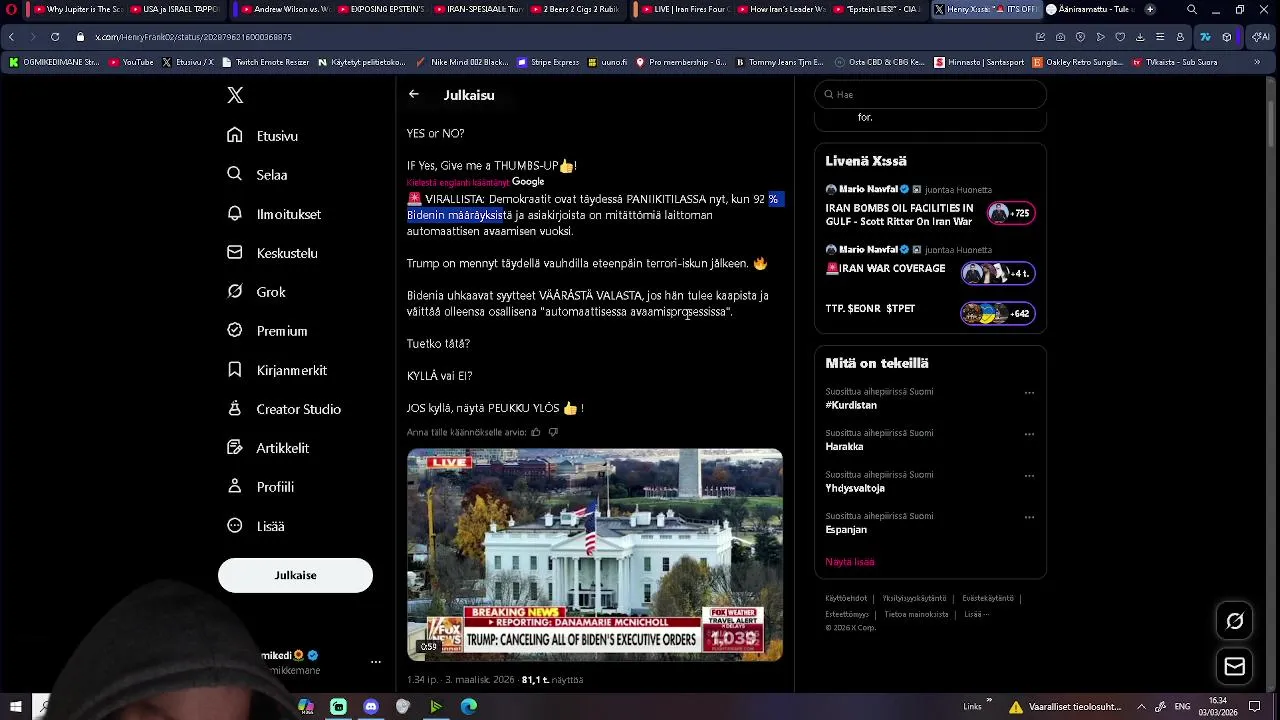Click the X logo in the sidebar
Screen dimensions: 1280x720
pyautogui.click(x=235, y=95)
